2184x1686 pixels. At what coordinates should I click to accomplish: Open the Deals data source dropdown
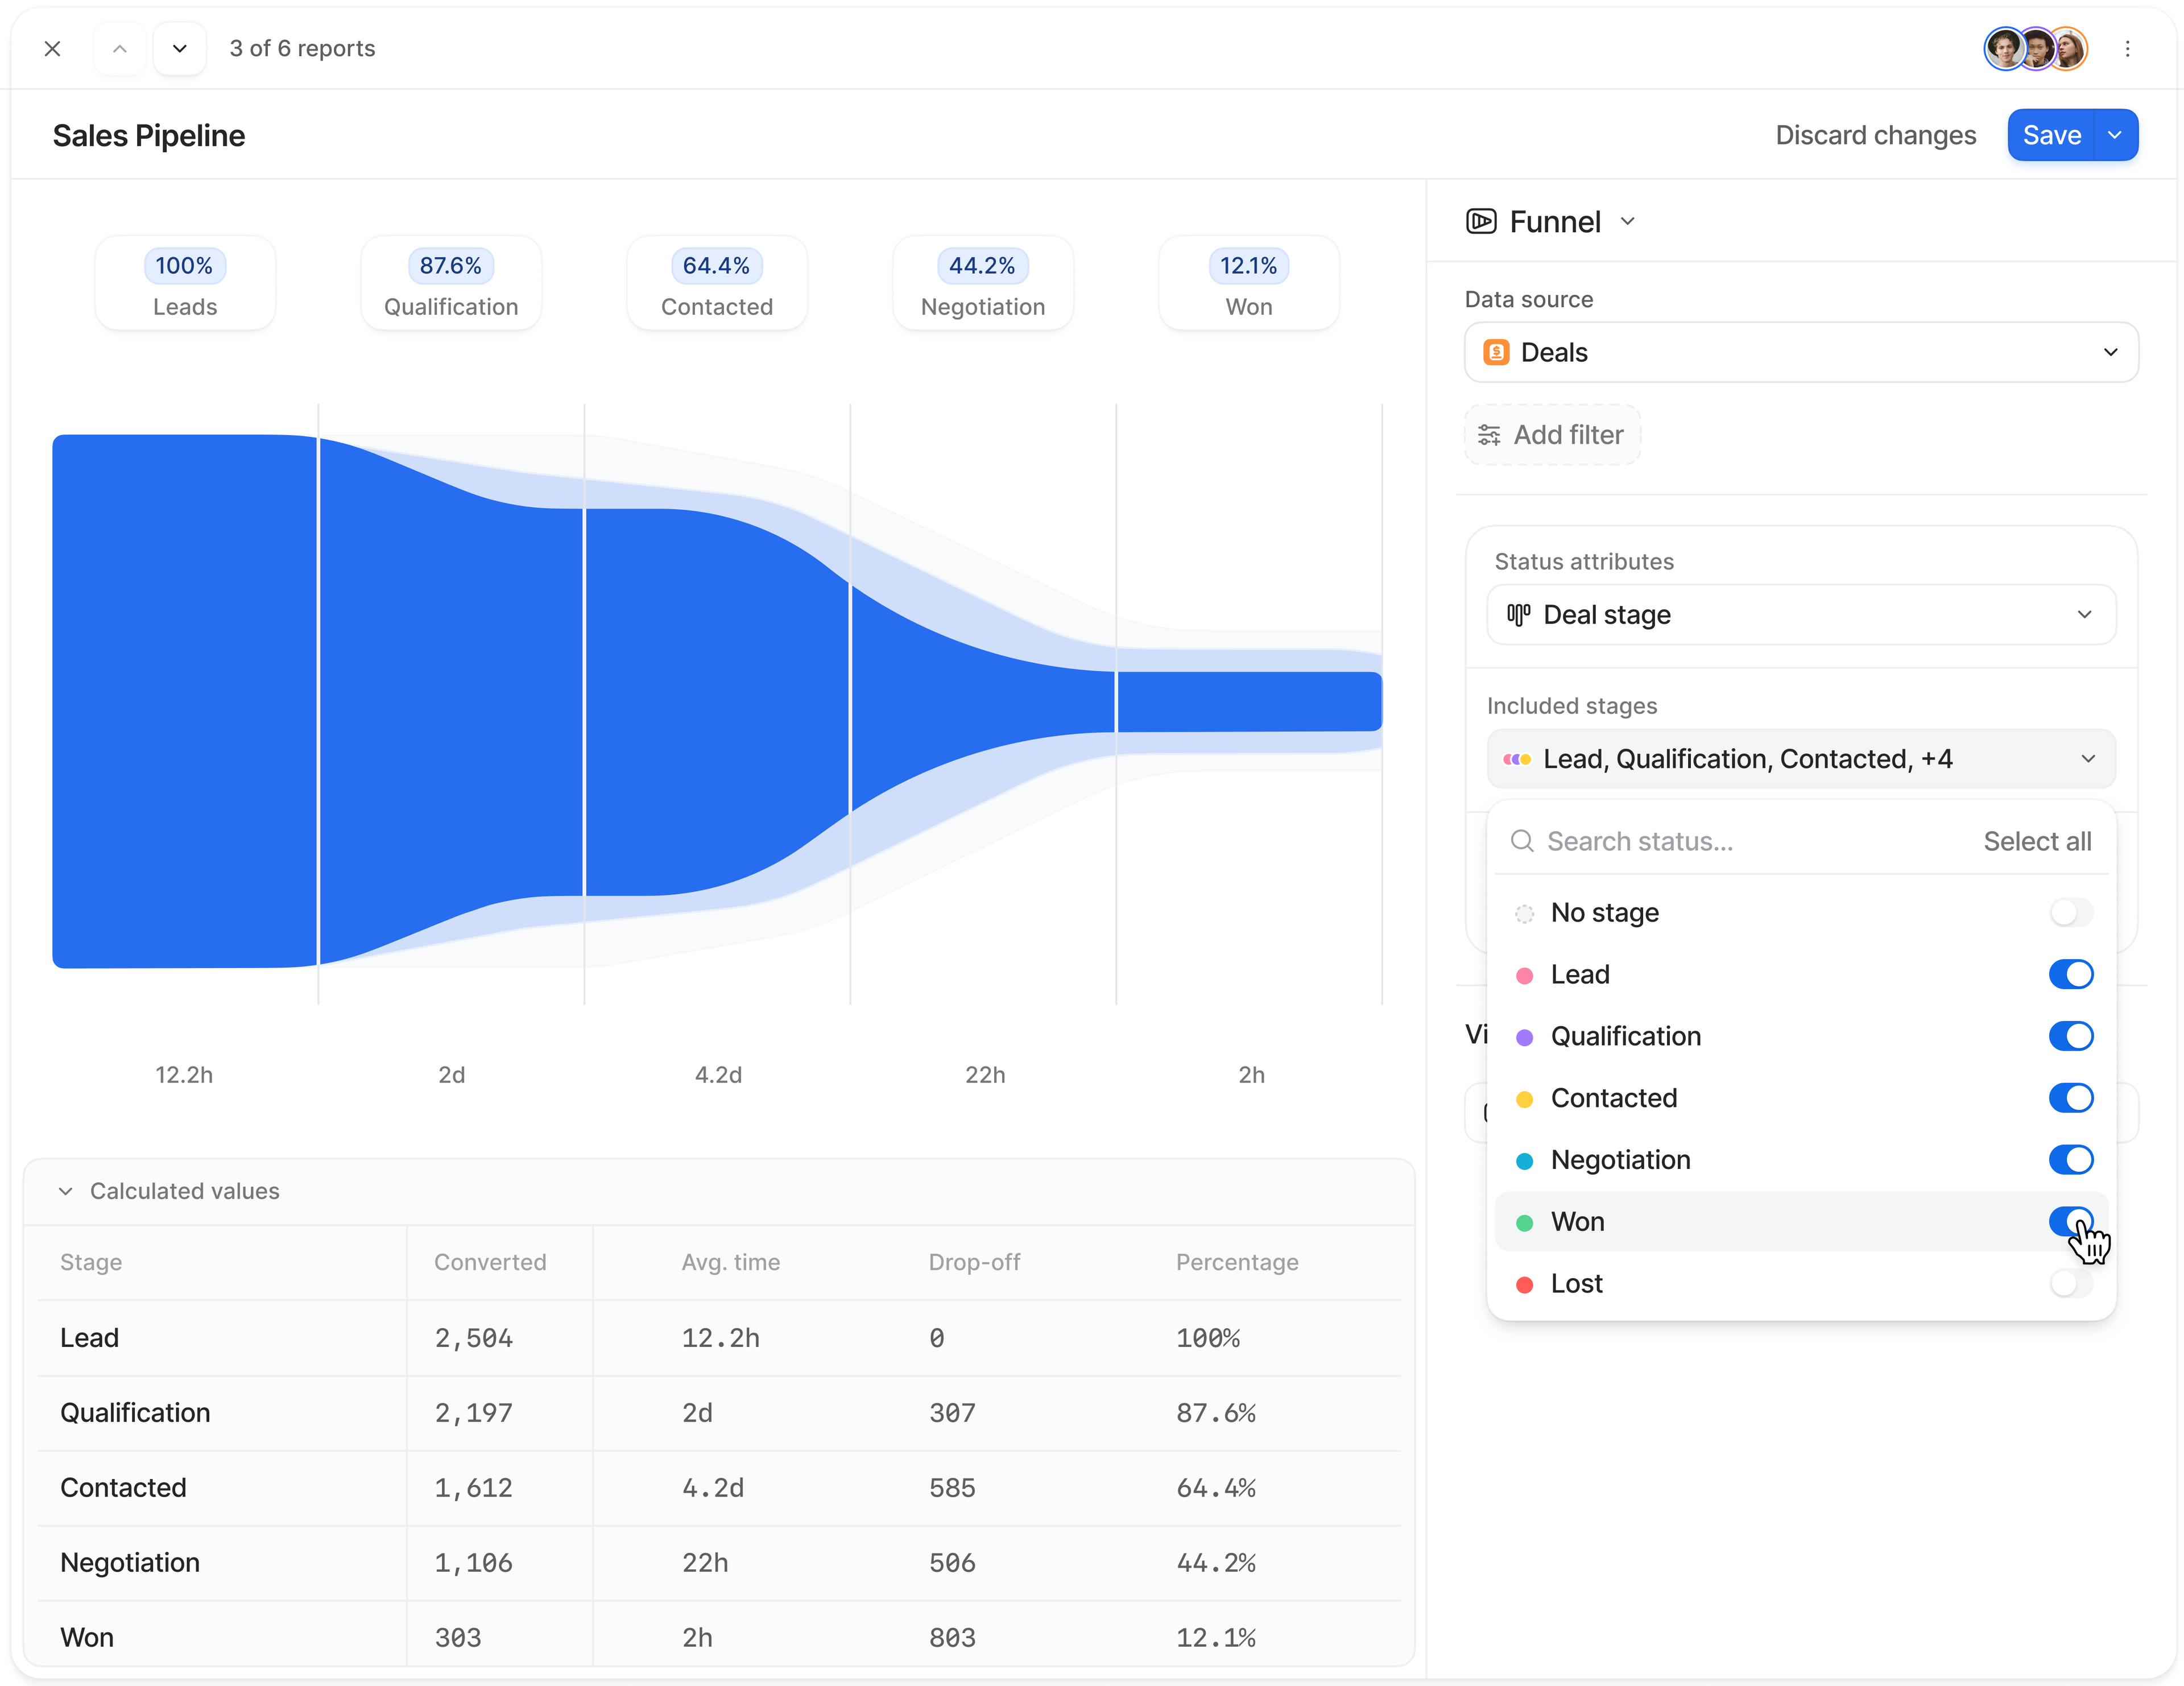tap(1800, 352)
